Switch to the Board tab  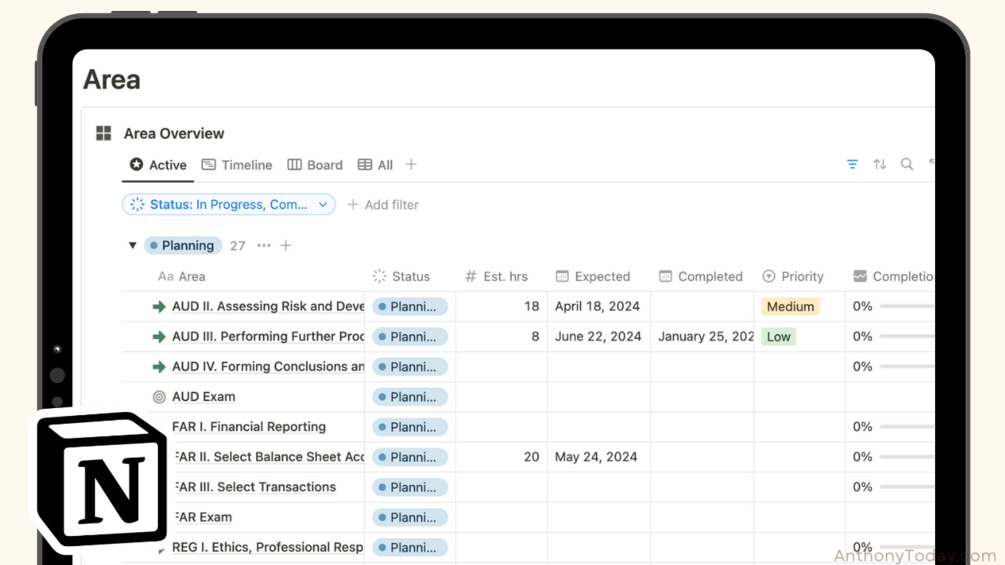pos(315,165)
